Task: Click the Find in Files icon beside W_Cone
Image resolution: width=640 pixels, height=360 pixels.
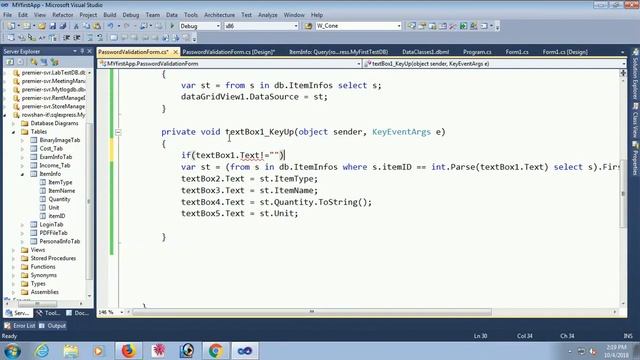Action: coord(308,26)
